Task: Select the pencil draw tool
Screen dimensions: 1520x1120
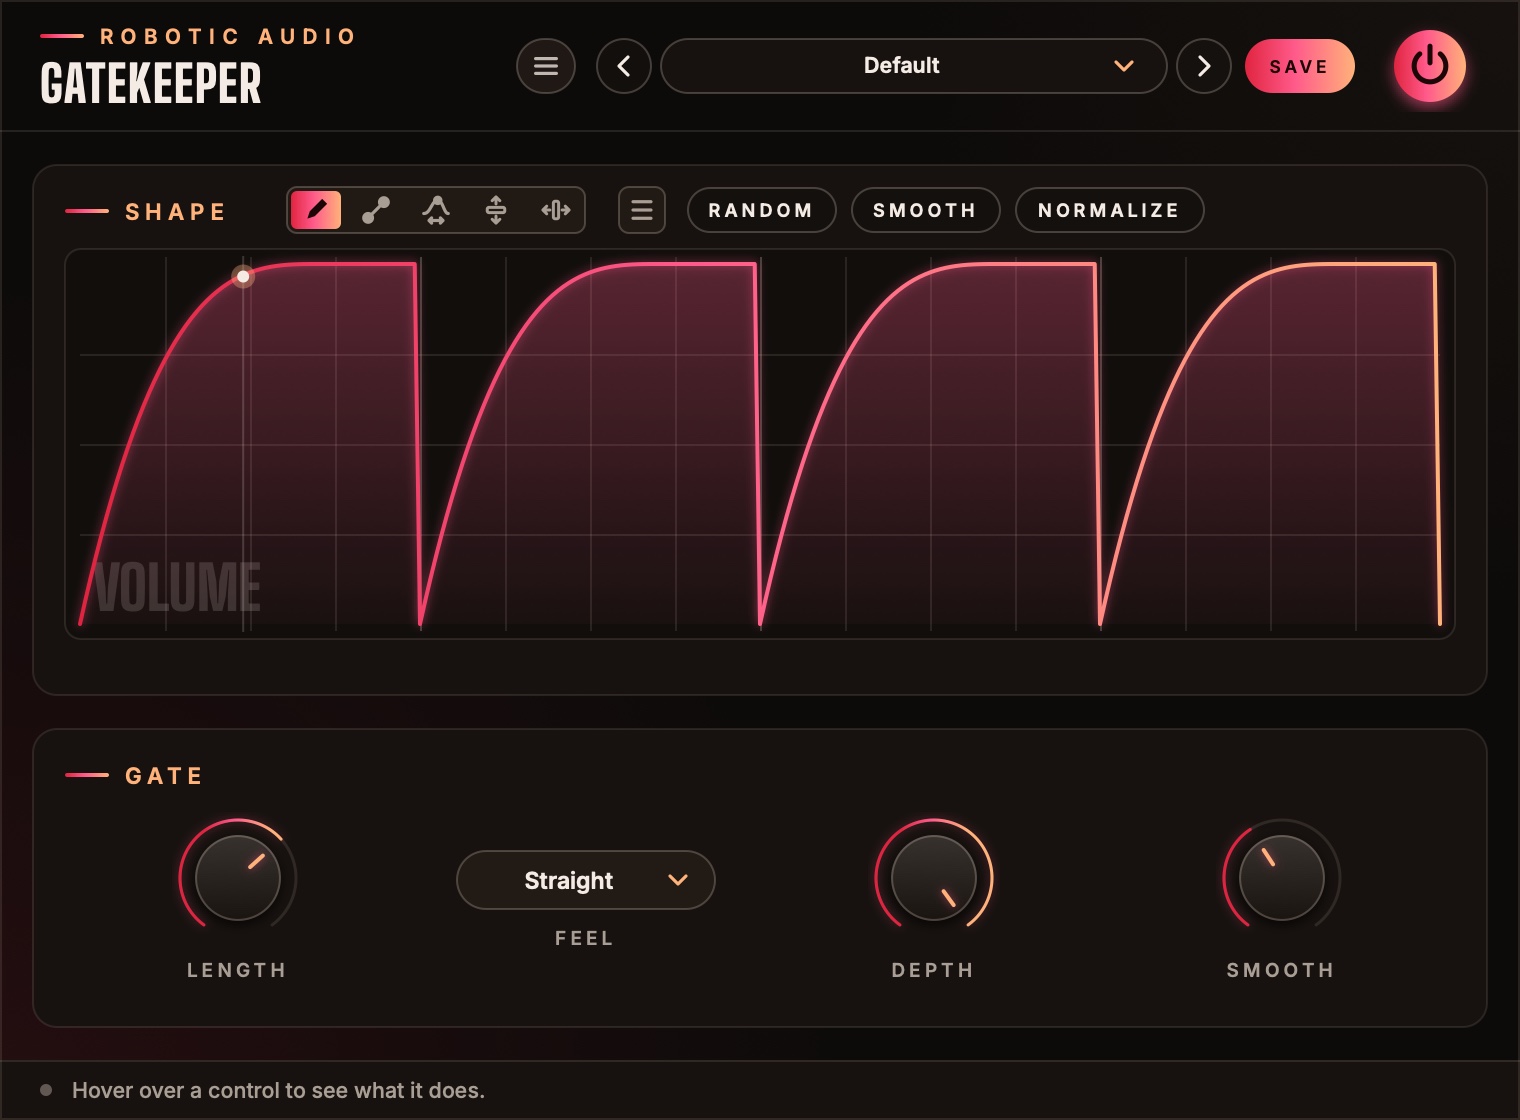Action: coord(316,210)
